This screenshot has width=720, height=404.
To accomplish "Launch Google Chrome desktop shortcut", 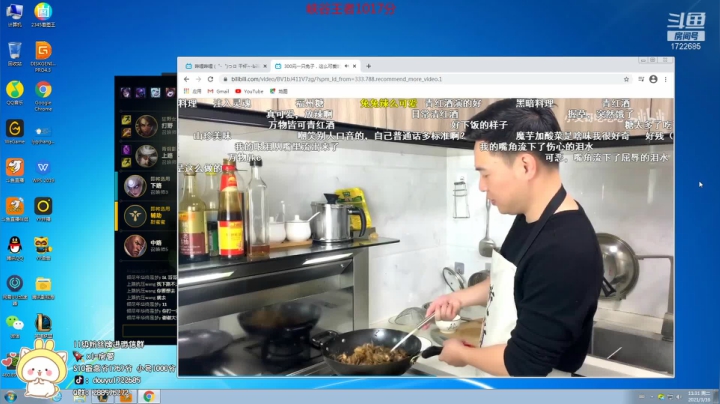I will [43, 95].
